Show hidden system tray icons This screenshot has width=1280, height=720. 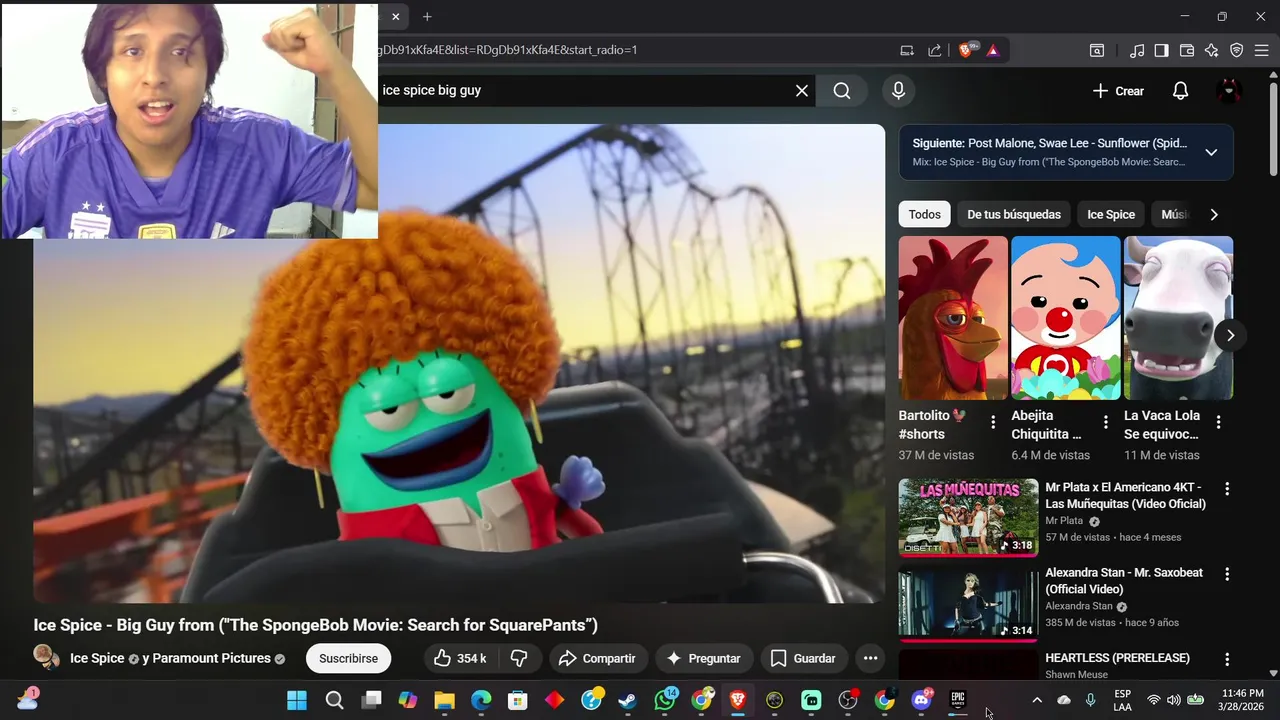click(x=1037, y=700)
